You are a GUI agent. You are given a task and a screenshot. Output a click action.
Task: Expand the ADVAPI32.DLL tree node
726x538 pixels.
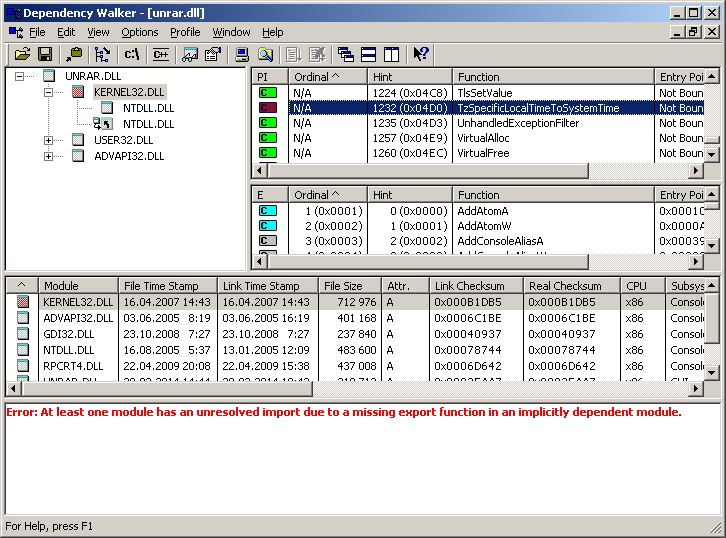(x=48, y=156)
